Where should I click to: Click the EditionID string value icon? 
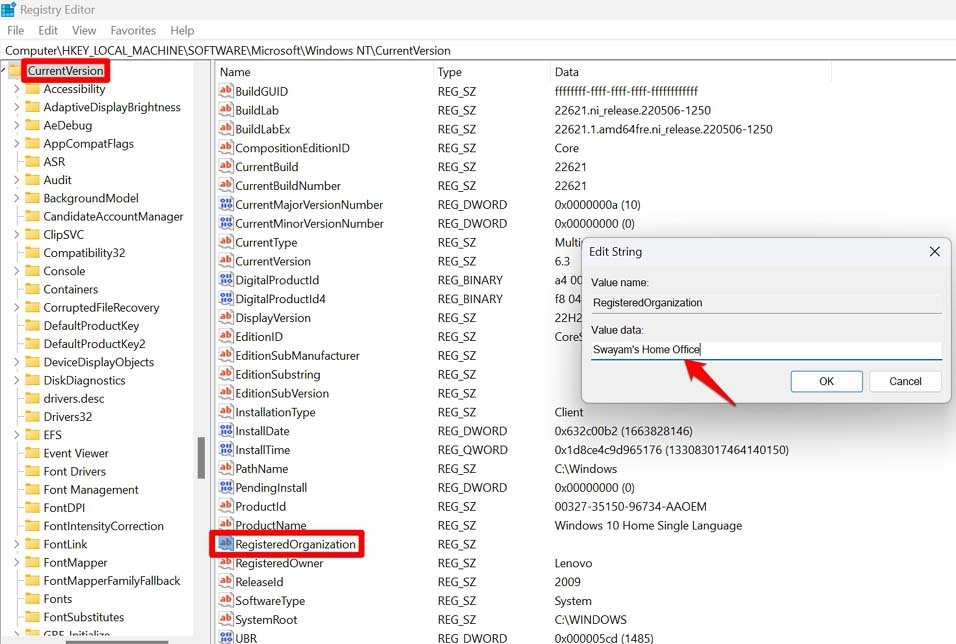click(226, 336)
